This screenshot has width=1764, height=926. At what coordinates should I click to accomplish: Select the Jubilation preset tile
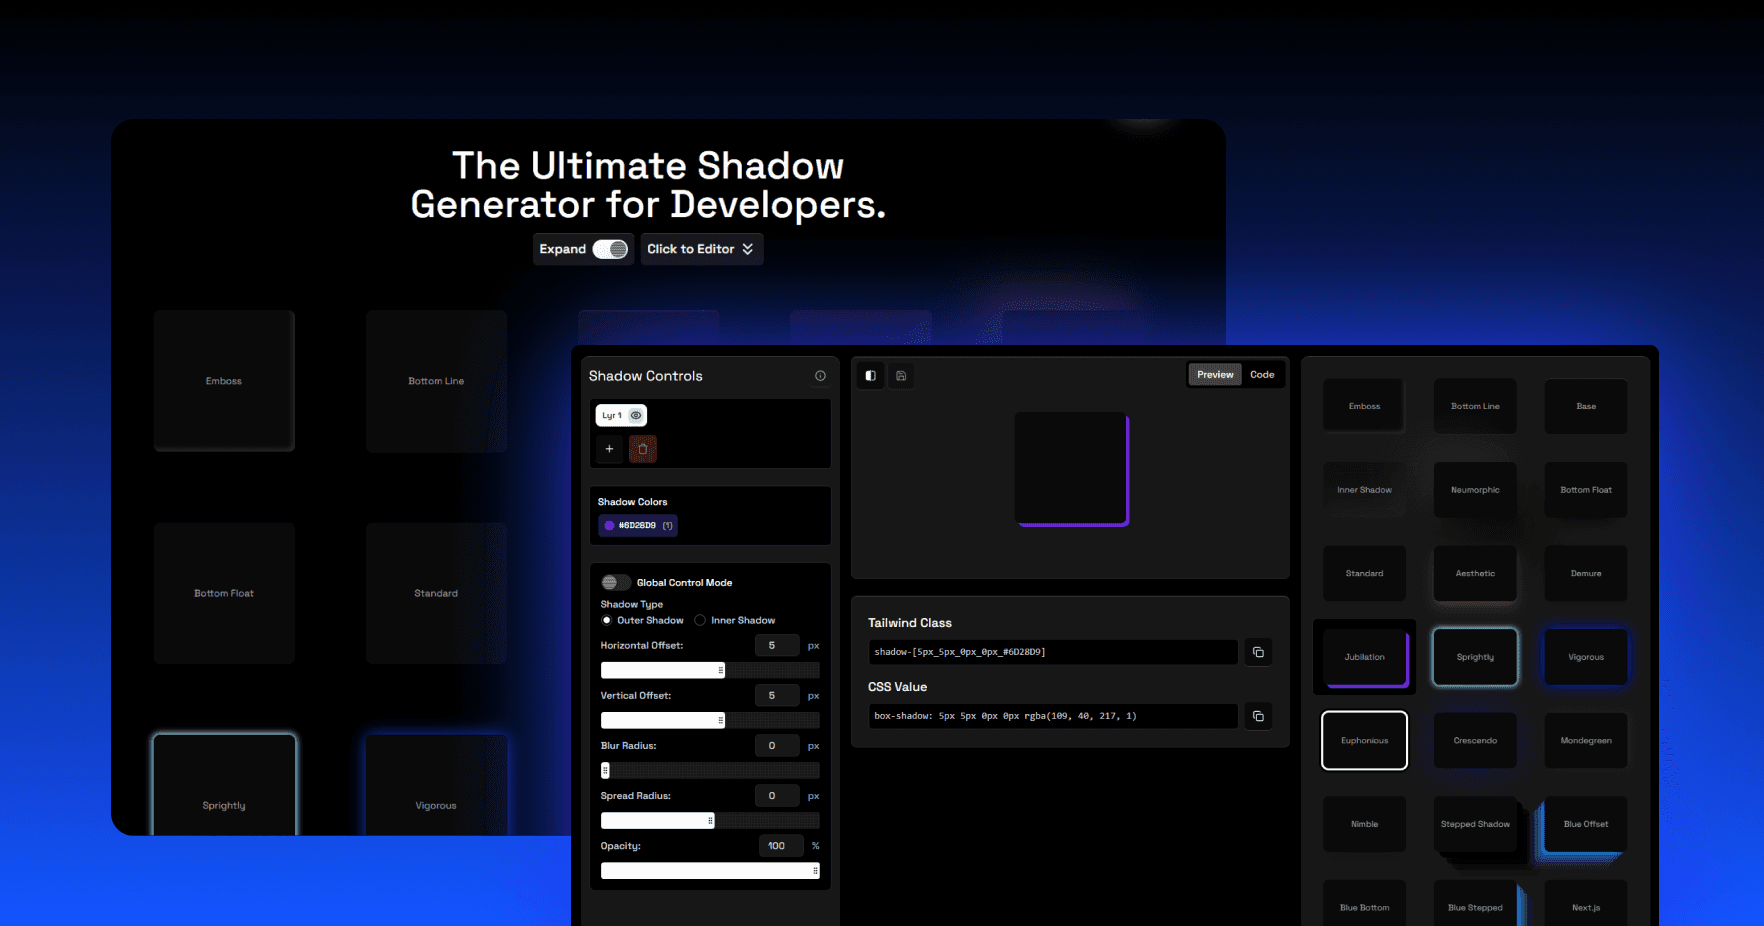pos(1364,657)
